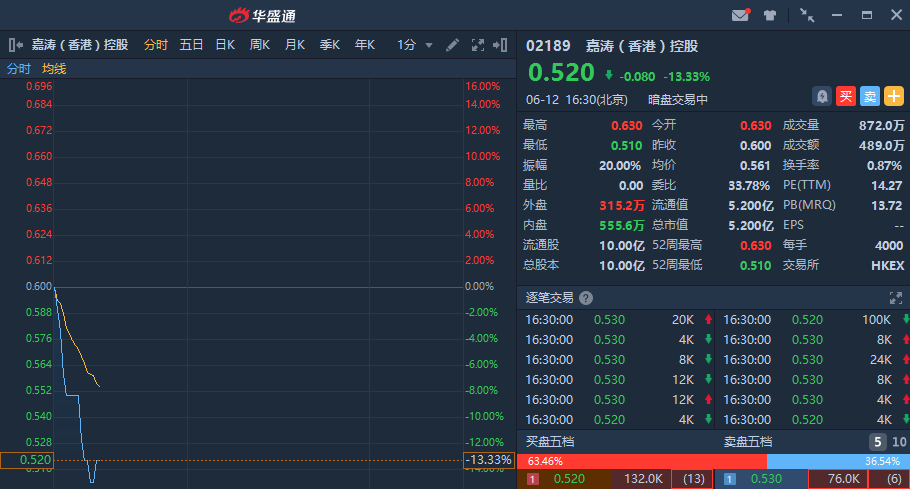This screenshot has height=489, width=910.
Task: Click the 内盘 555.6万 value
Action: [622, 226]
